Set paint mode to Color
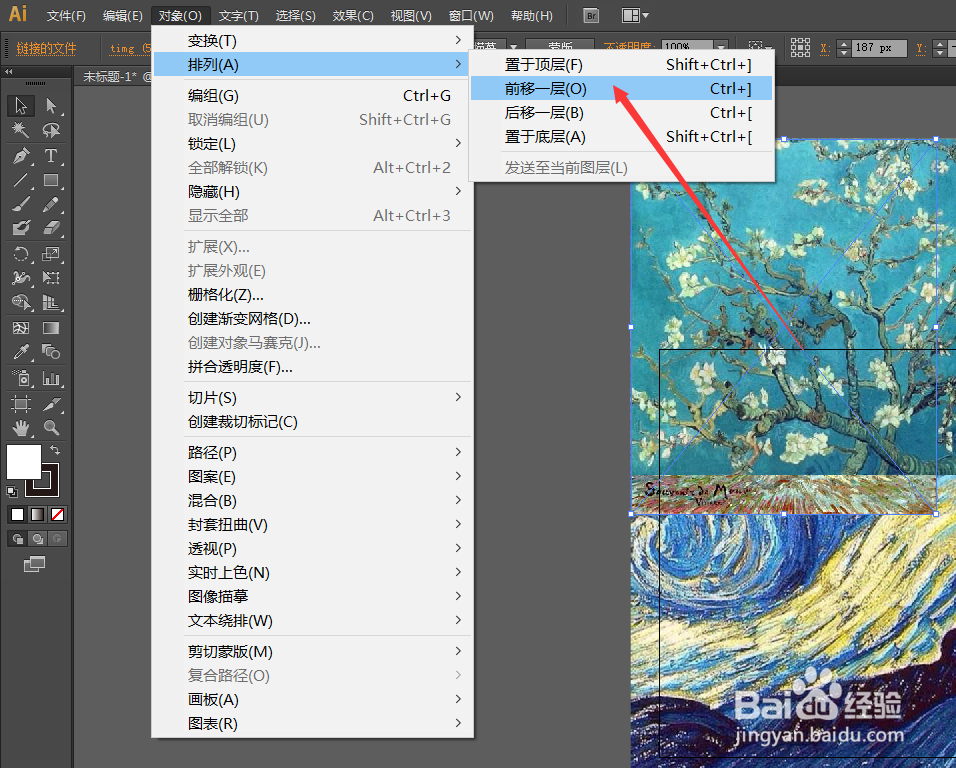Viewport: 956px width, 768px height. click(x=18, y=514)
